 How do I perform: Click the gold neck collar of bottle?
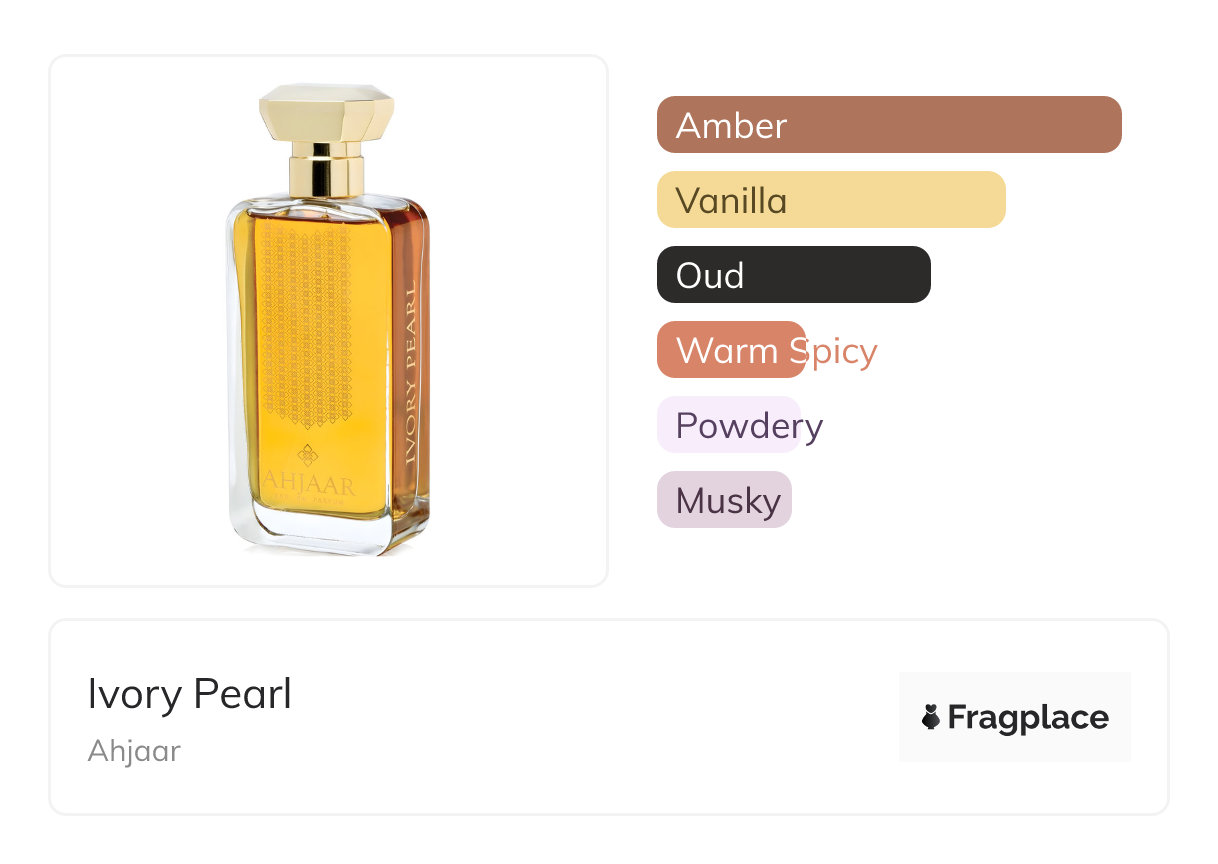click(327, 170)
